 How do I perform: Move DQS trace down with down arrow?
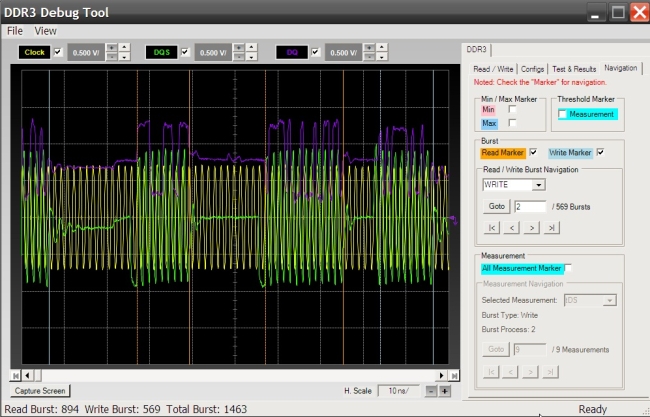click(251, 57)
